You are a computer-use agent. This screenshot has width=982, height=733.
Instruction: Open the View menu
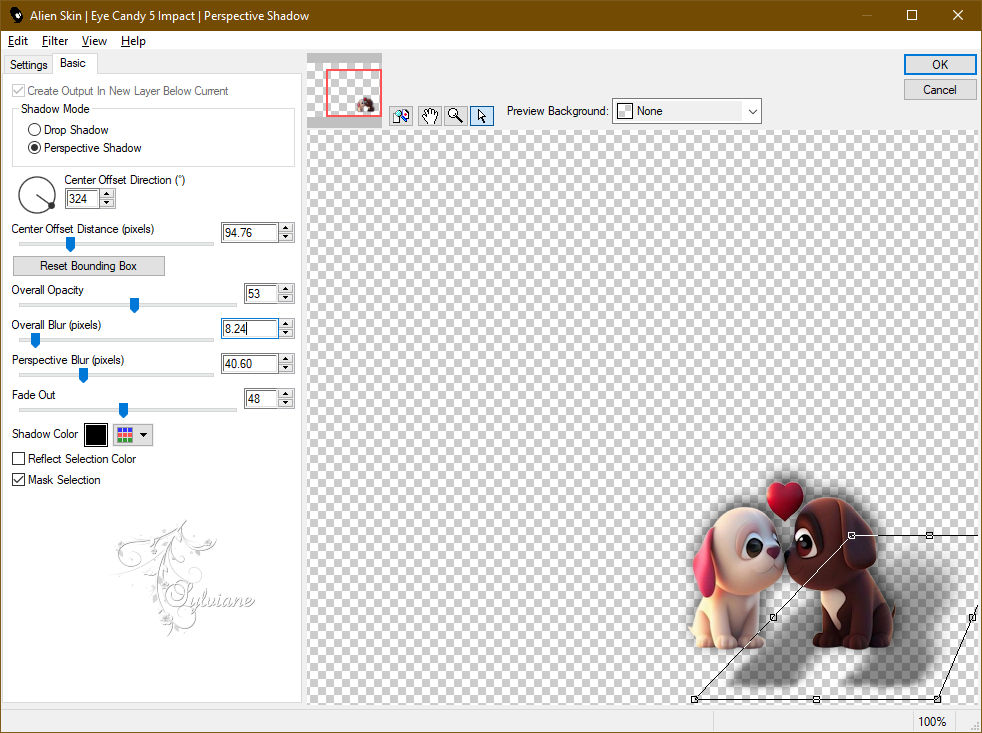point(94,41)
